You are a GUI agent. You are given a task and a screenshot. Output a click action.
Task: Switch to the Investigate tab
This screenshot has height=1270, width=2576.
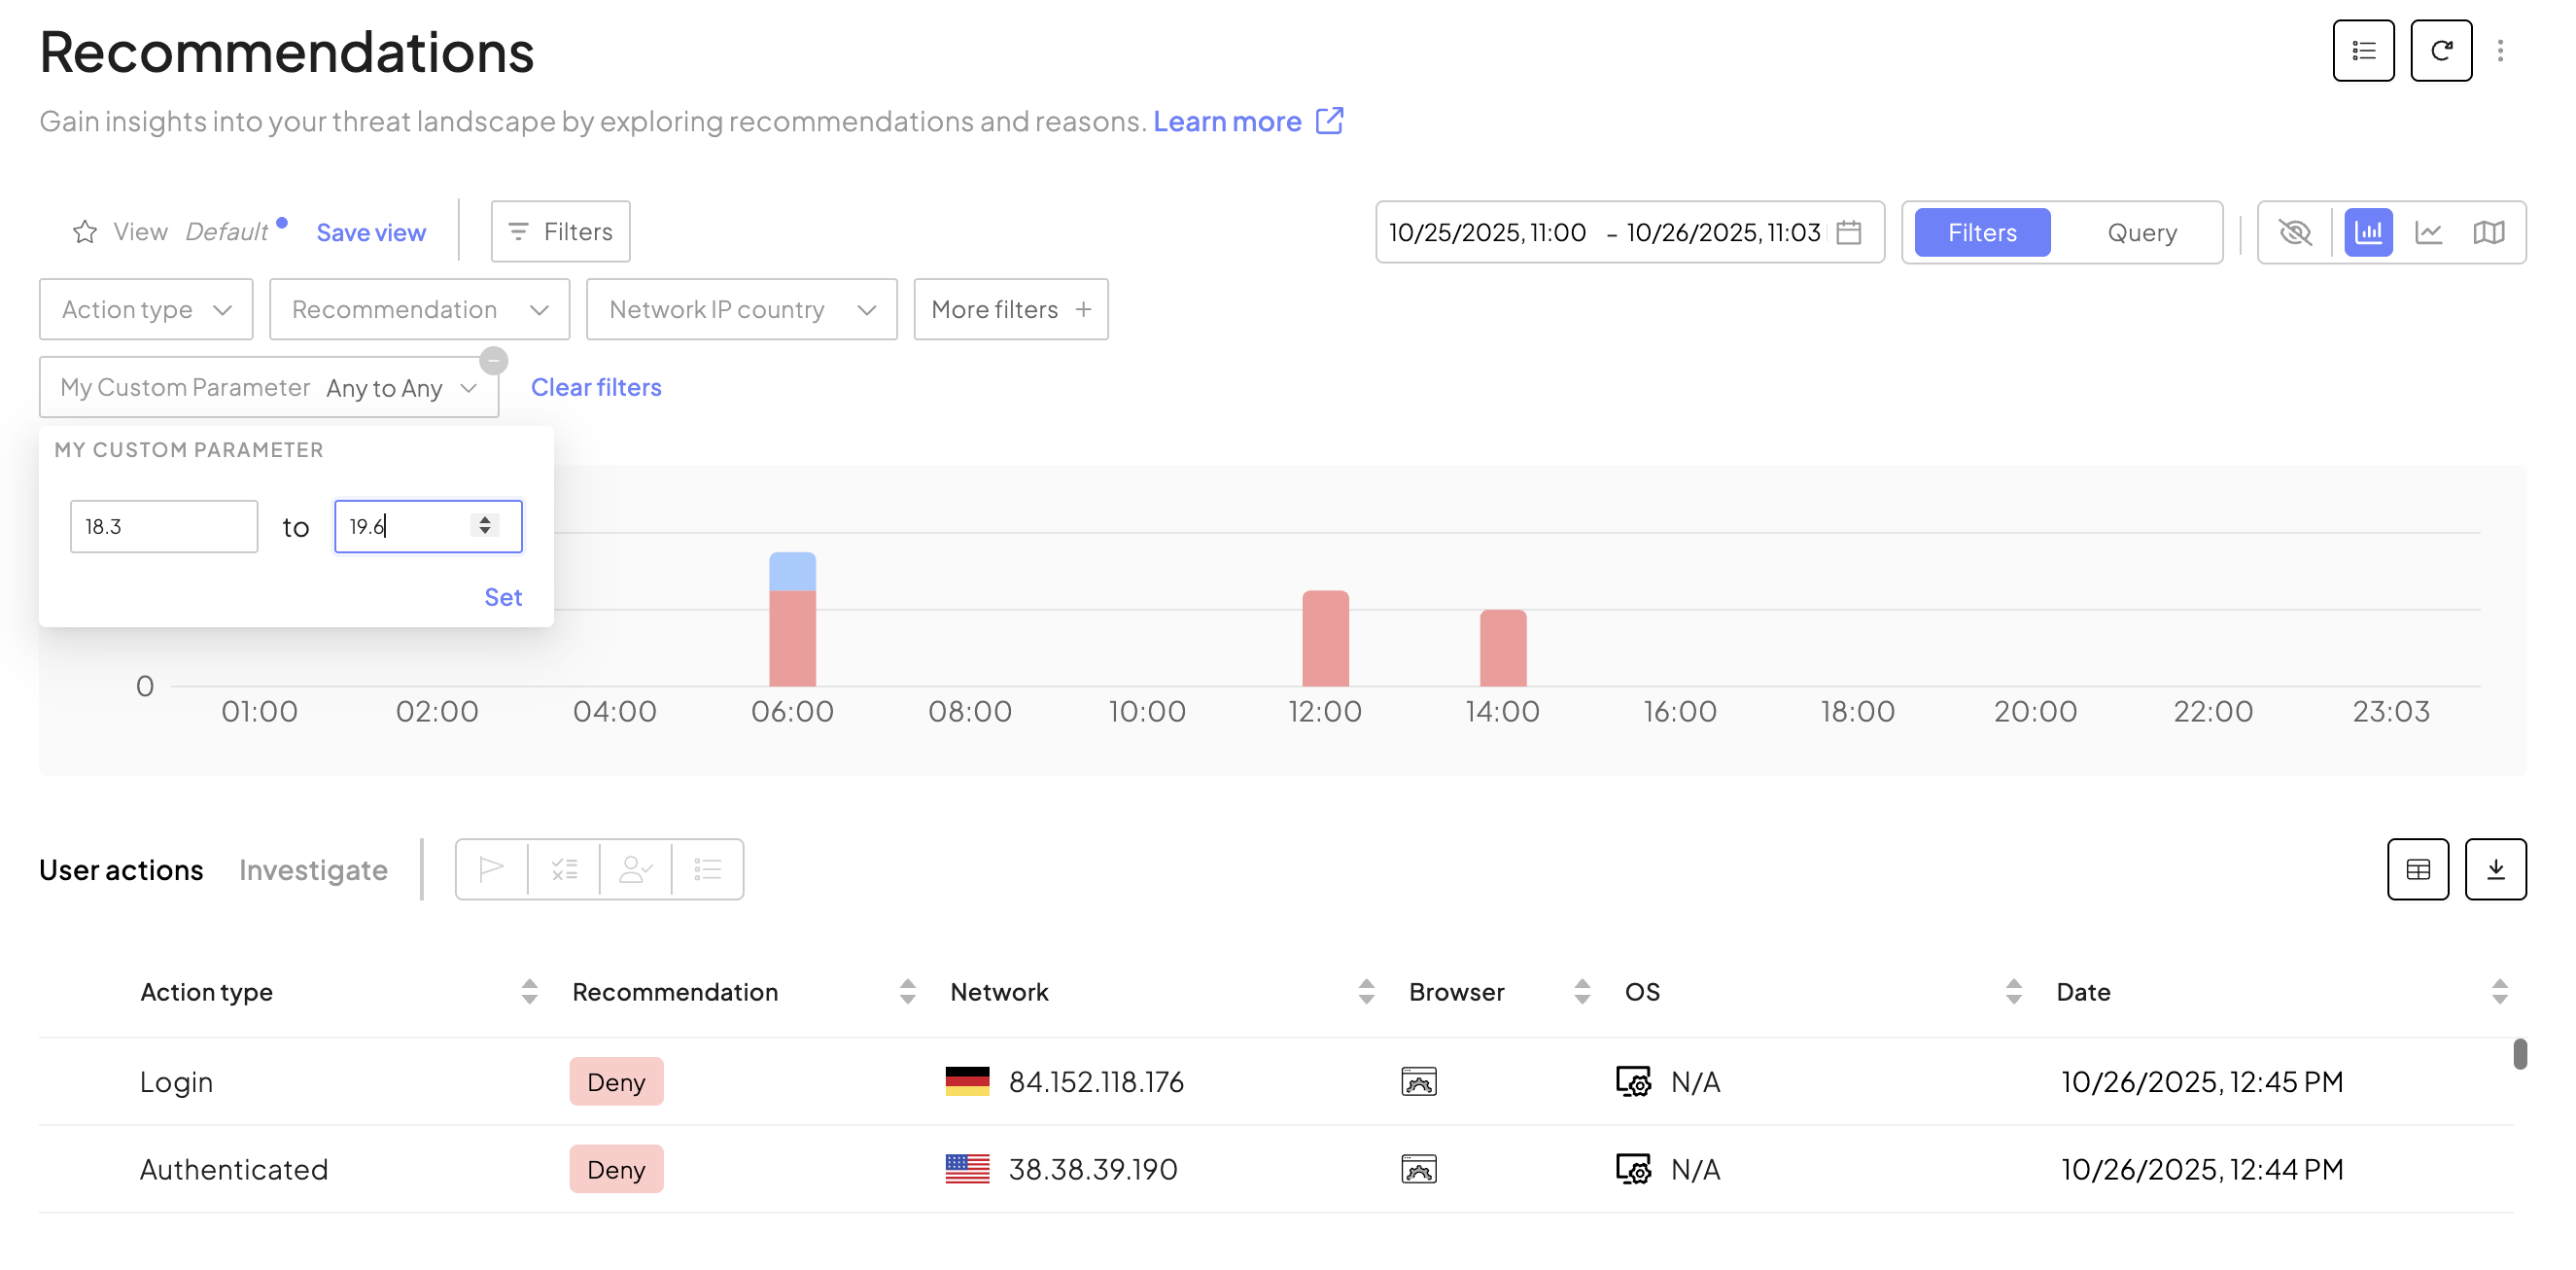[x=313, y=869]
